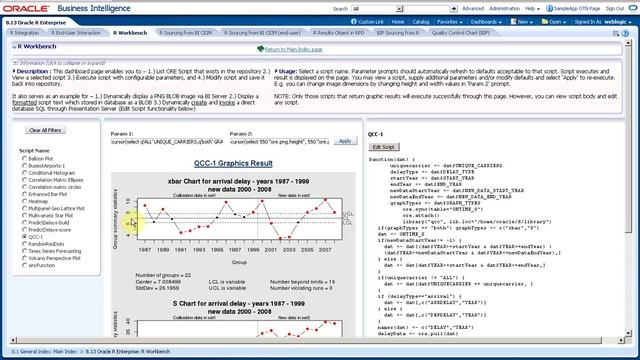
Task: Click the Return to Main Index page link
Action: click(293, 49)
